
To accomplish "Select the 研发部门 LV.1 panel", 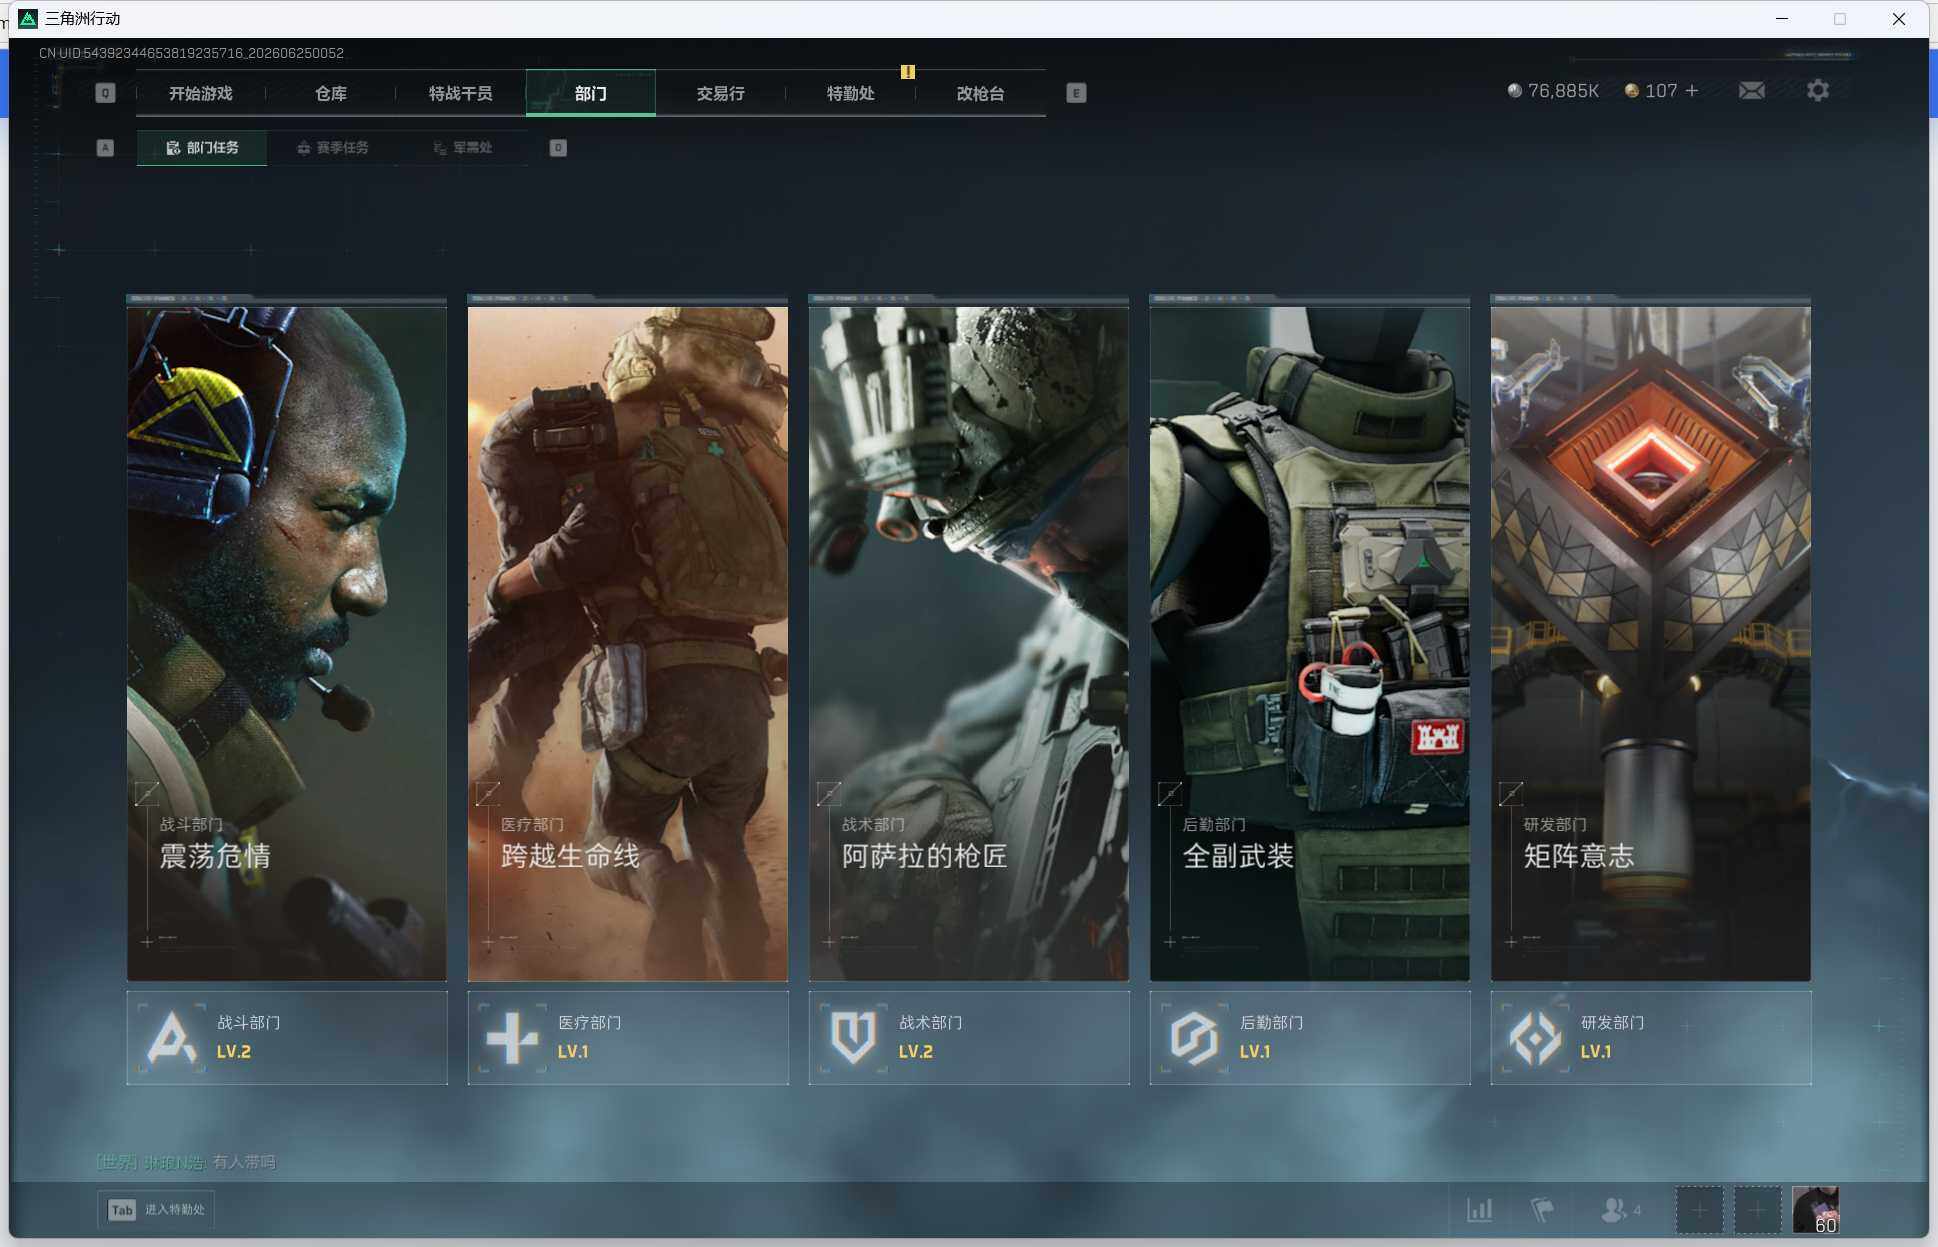I will click(1651, 1038).
